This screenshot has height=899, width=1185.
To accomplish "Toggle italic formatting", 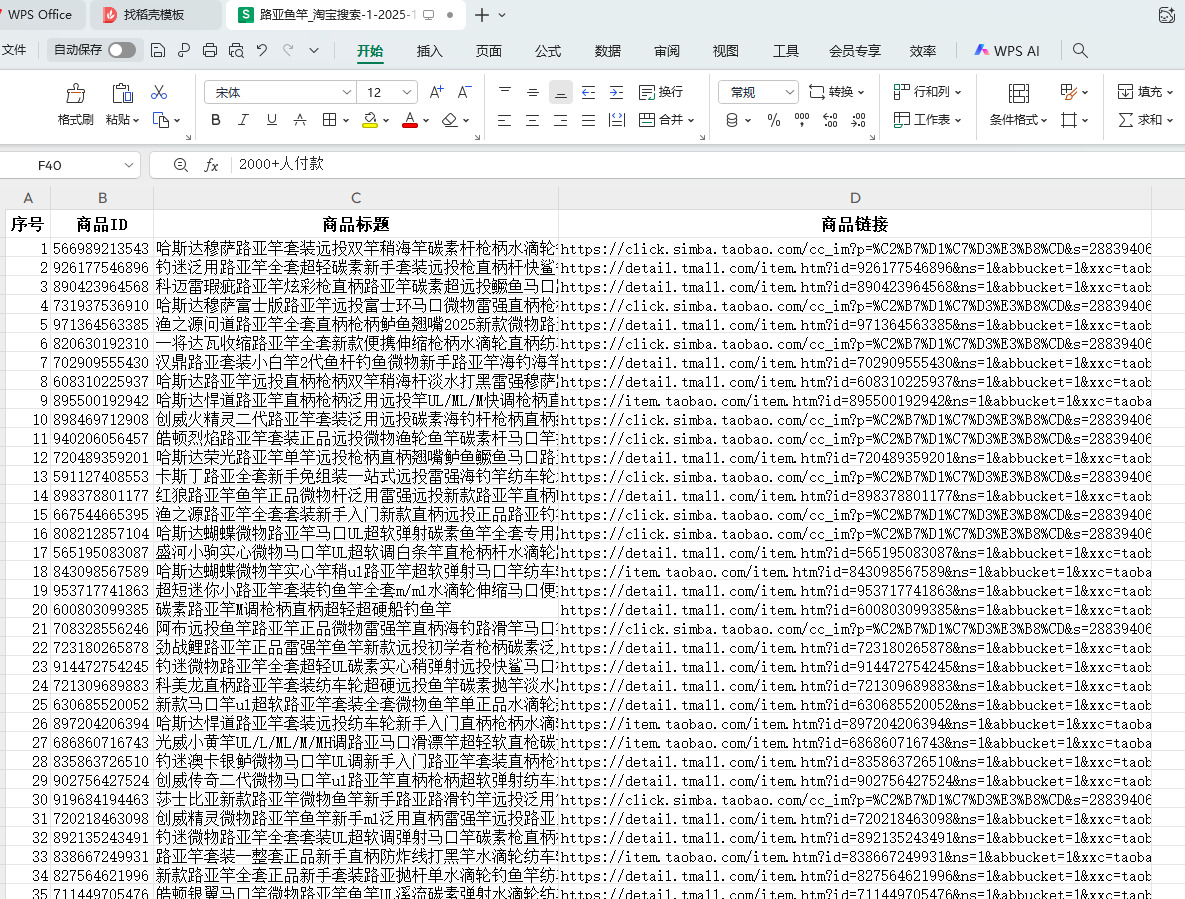I will click(243, 120).
